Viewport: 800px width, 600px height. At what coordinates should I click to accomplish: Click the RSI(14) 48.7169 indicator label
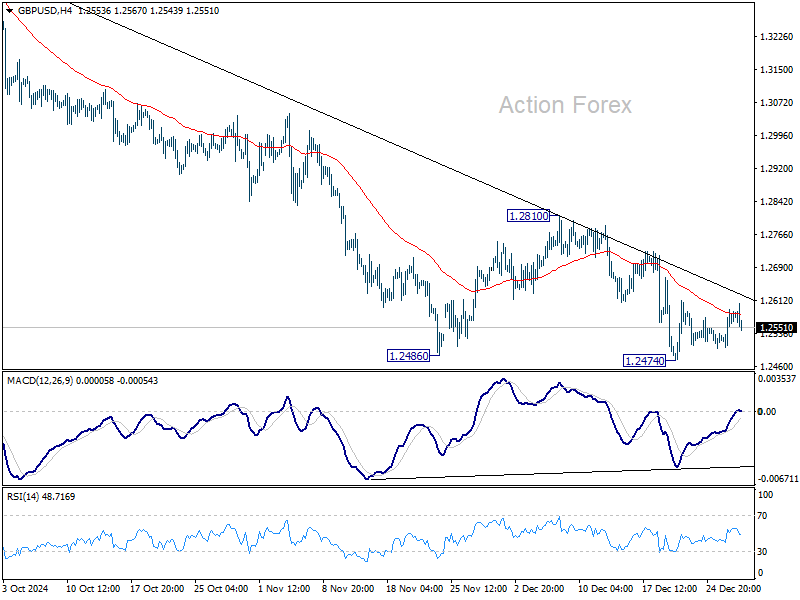(x=41, y=496)
